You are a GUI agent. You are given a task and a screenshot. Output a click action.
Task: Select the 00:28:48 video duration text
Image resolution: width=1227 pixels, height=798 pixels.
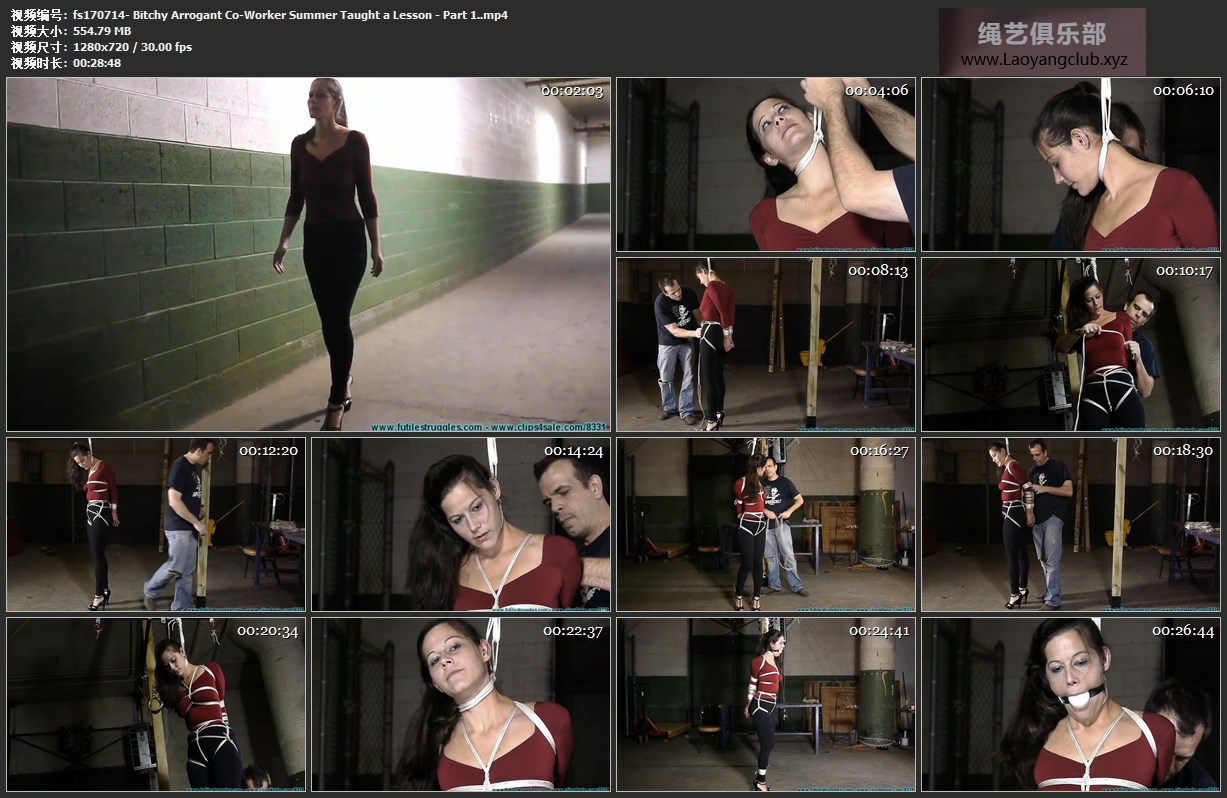(x=97, y=63)
